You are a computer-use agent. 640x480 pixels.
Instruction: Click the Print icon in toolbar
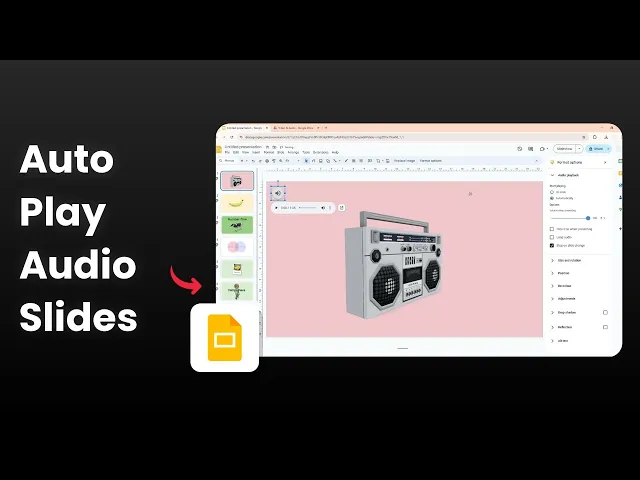point(267,161)
